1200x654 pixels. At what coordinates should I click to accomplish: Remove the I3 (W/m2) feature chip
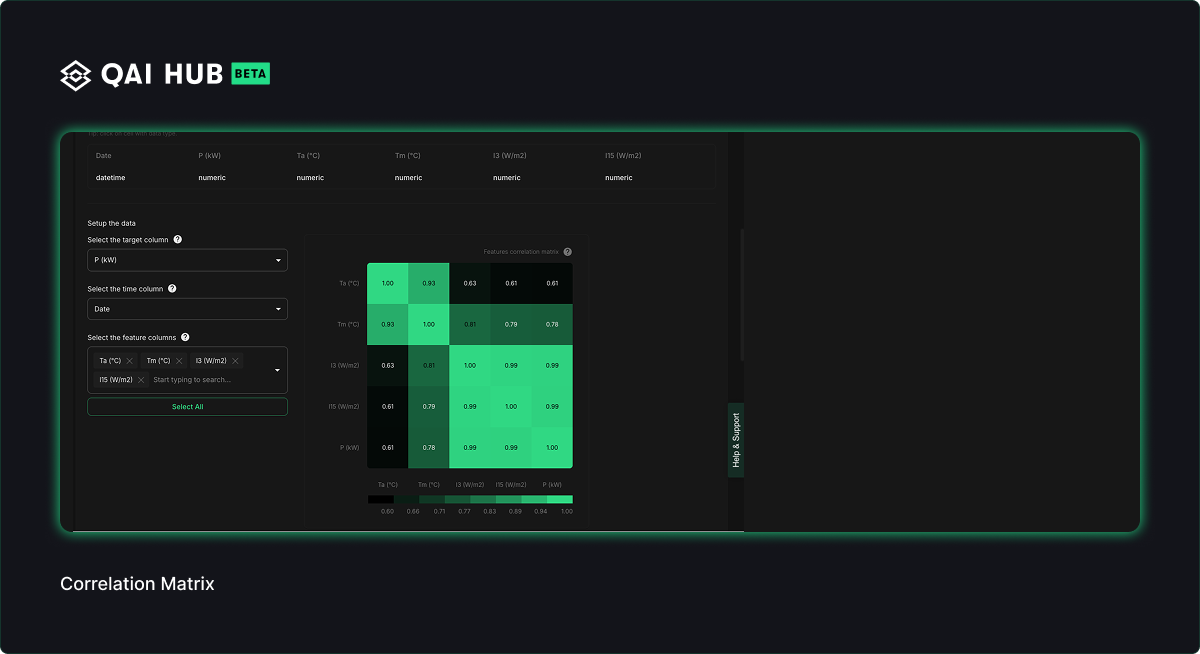tap(236, 361)
